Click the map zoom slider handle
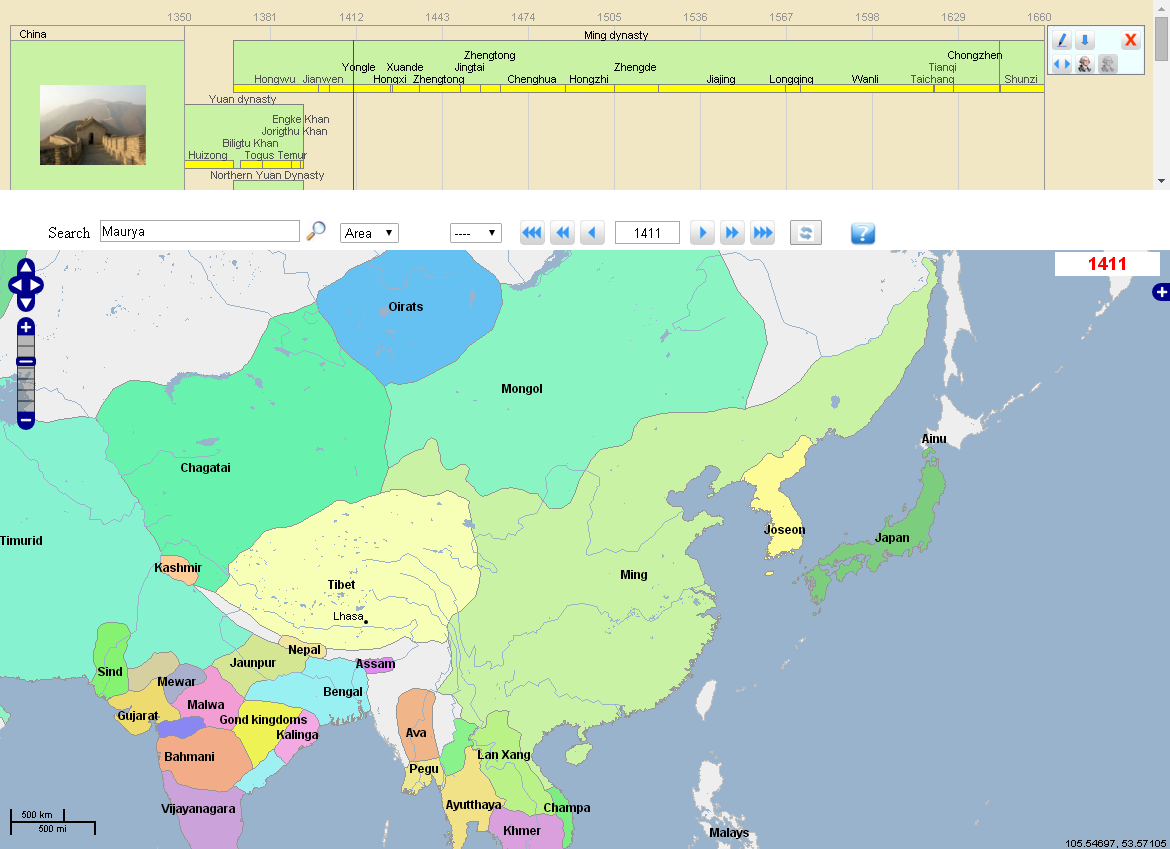Viewport: 1170px width, 849px height. [25, 362]
